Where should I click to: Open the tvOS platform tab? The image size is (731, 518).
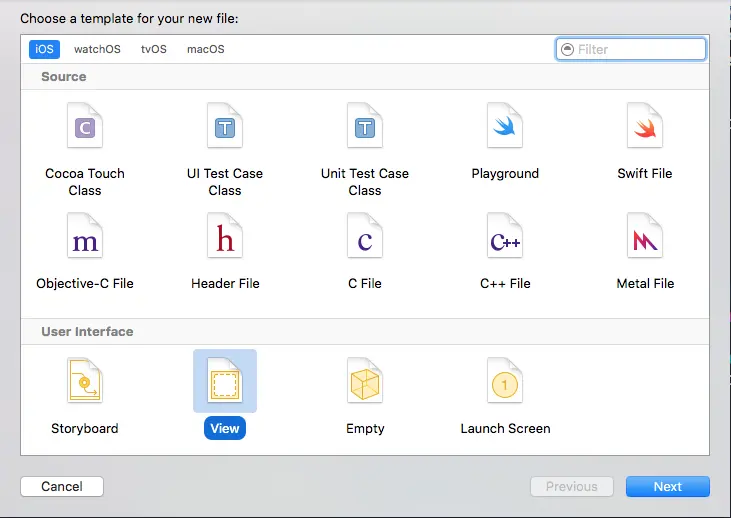(154, 49)
